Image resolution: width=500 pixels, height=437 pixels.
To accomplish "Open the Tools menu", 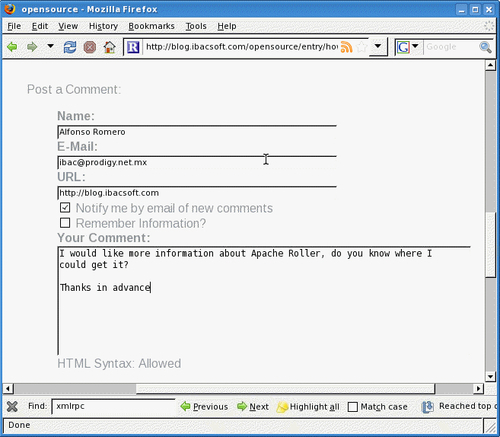I will point(196,26).
